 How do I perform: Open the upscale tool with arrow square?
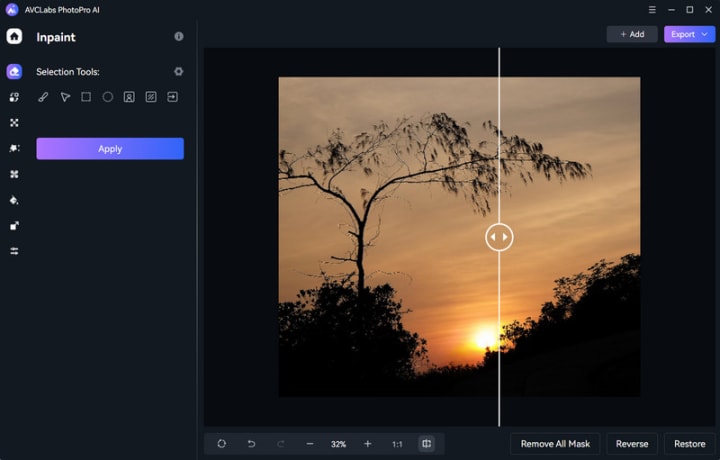coord(14,225)
